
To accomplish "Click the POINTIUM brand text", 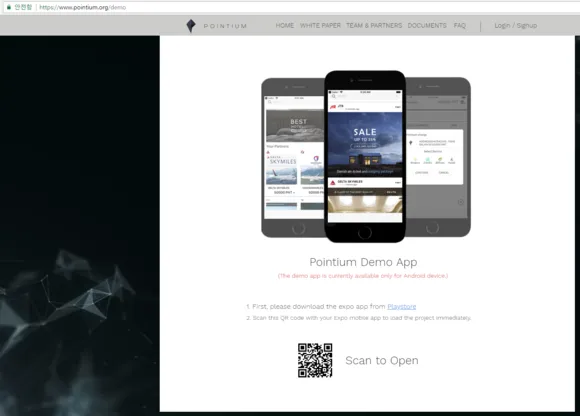I will (225, 26).
